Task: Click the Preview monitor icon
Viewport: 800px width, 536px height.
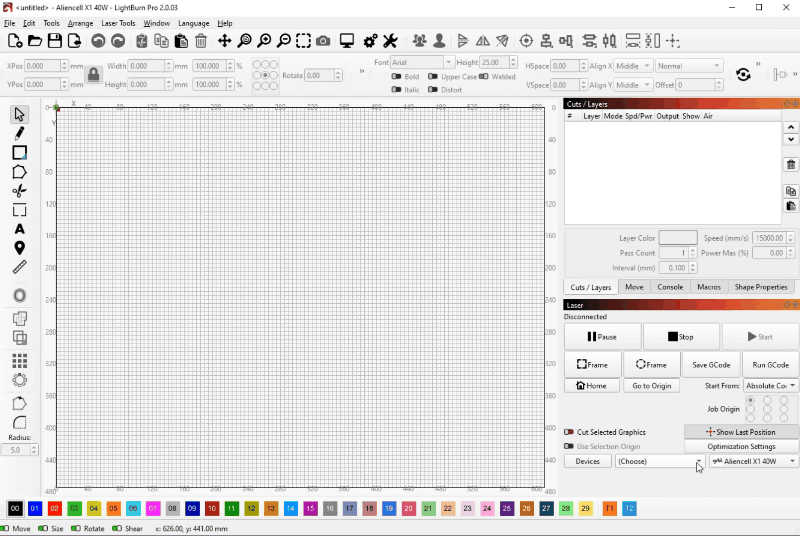Action: (x=347, y=41)
